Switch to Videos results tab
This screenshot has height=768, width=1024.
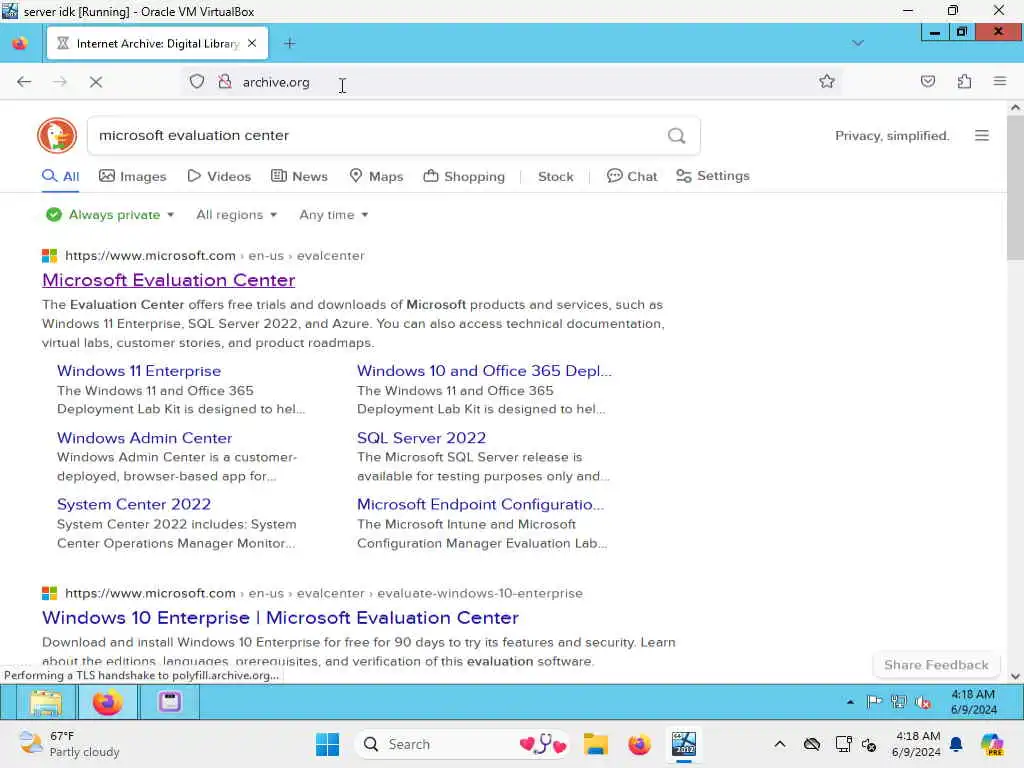pyautogui.click(x=219, y=176)
